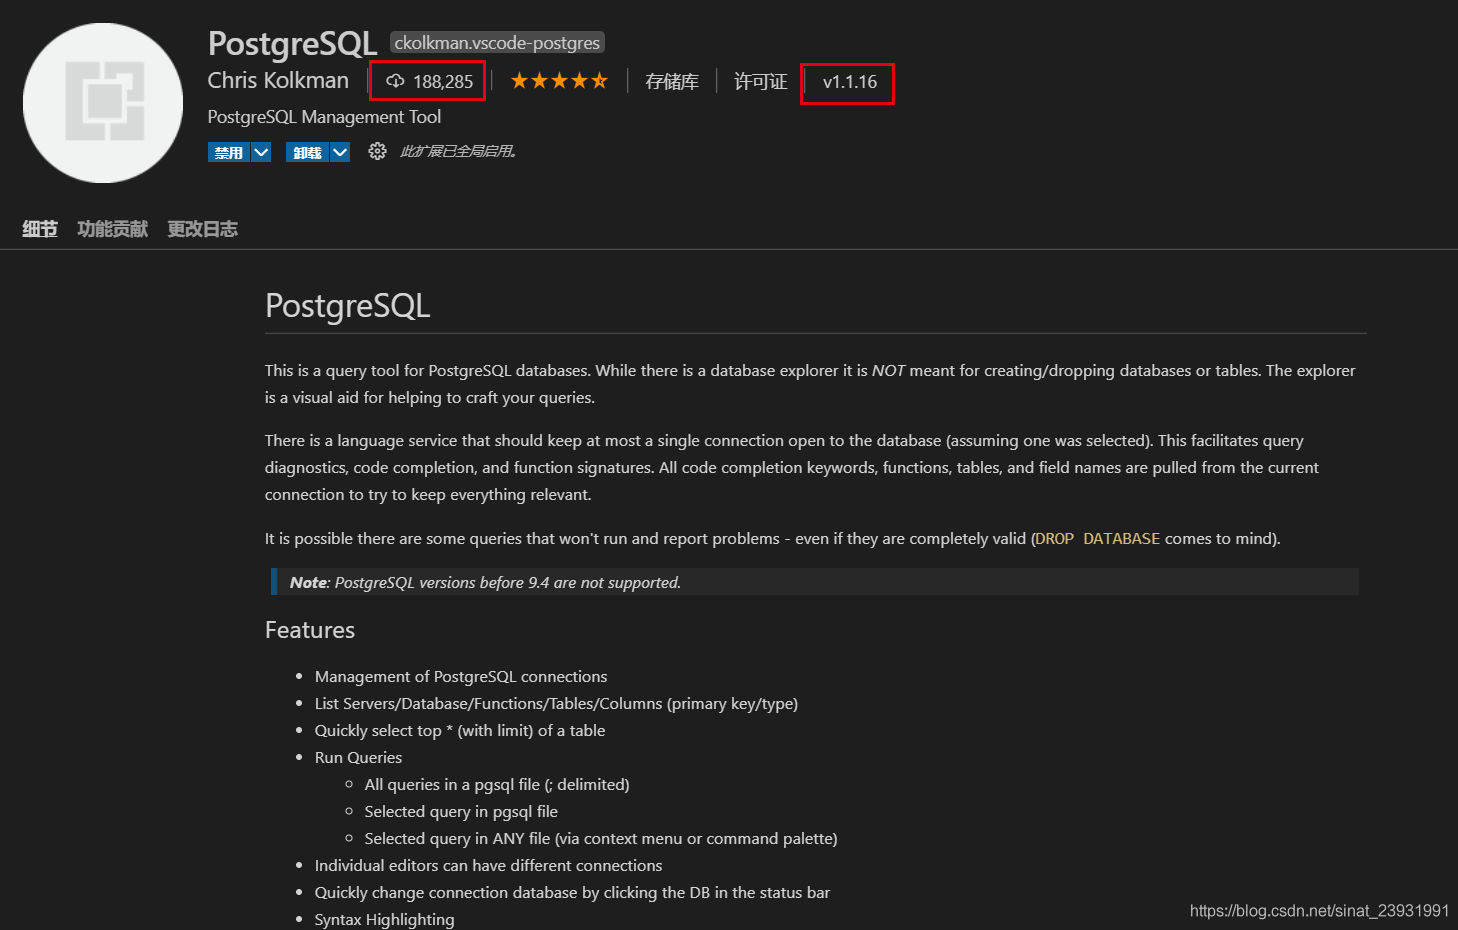Open the 存储库 repository link
The width and height of the screenshot is (1458, 930).
671,81
